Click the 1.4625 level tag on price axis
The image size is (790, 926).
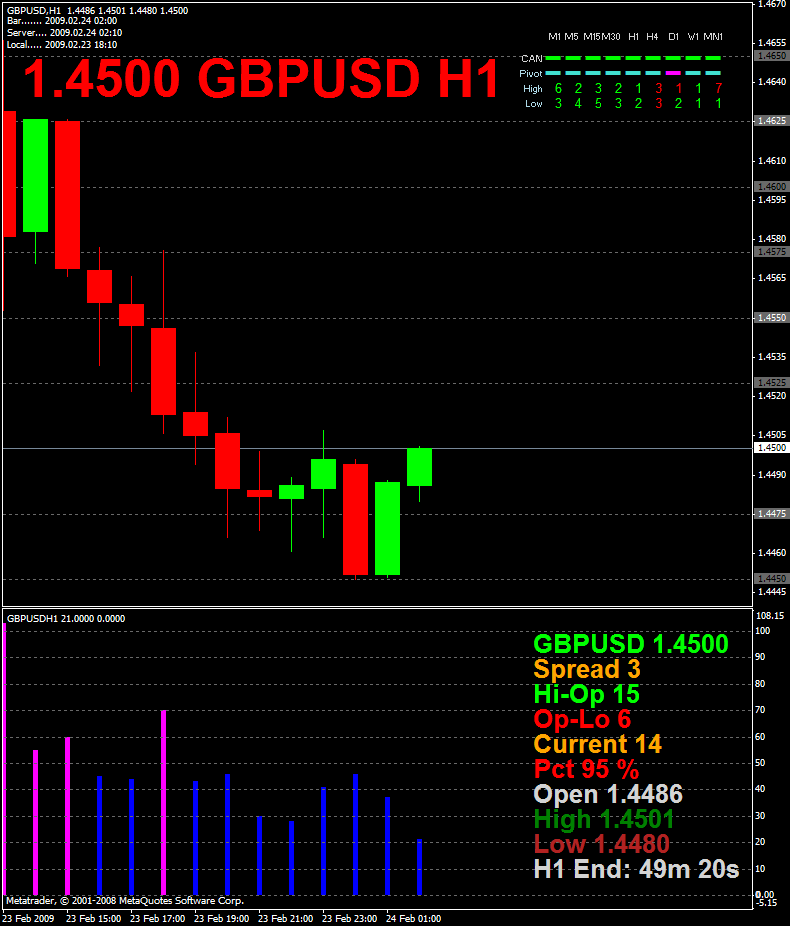[772, 121]
